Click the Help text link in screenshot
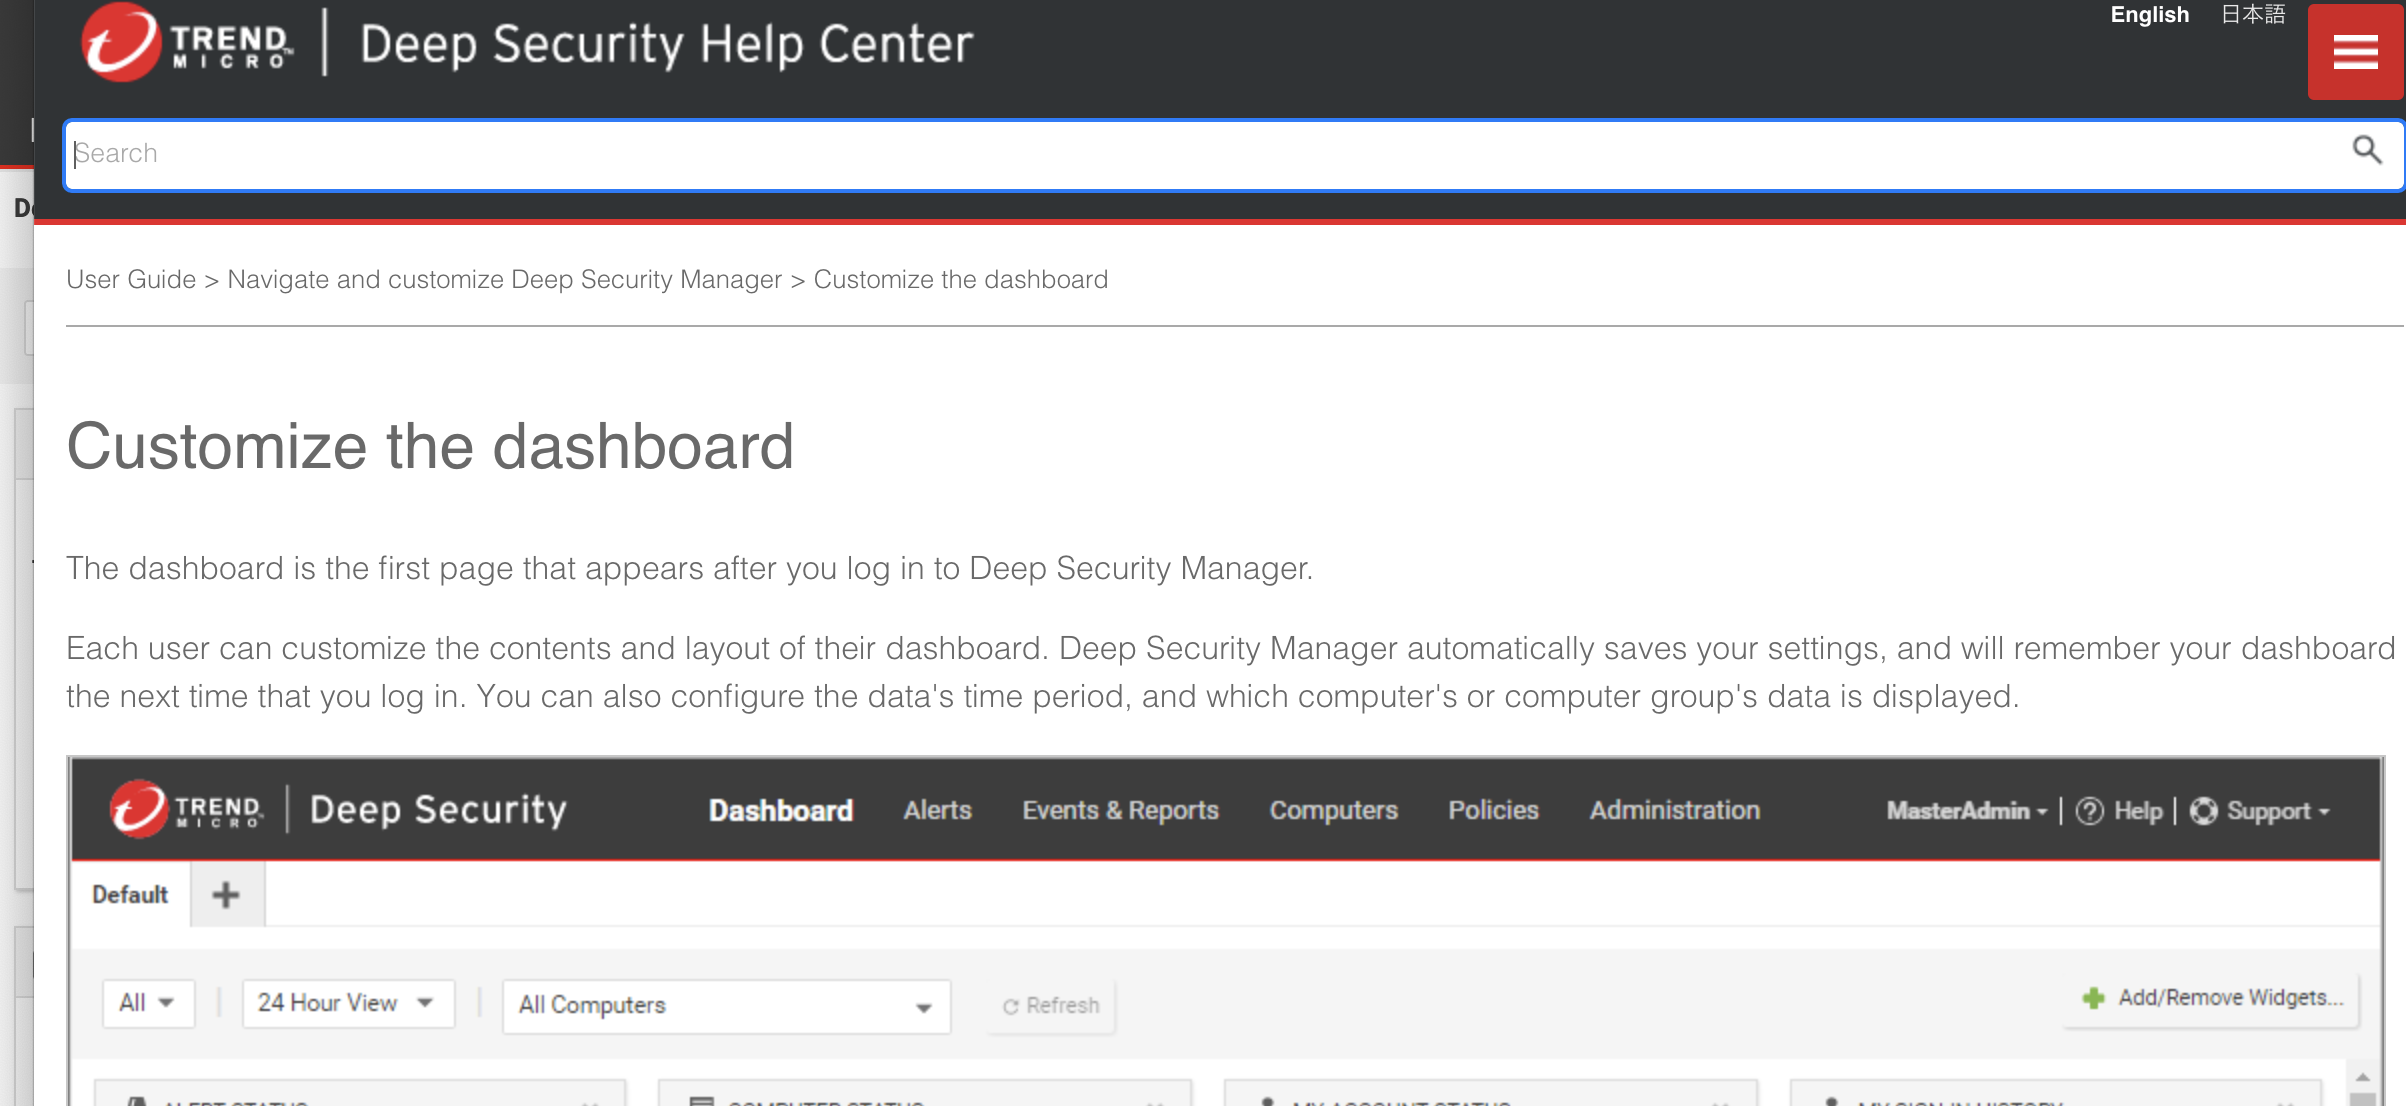Viewport: 2406px width, 1106px height. pos(2138,811)
